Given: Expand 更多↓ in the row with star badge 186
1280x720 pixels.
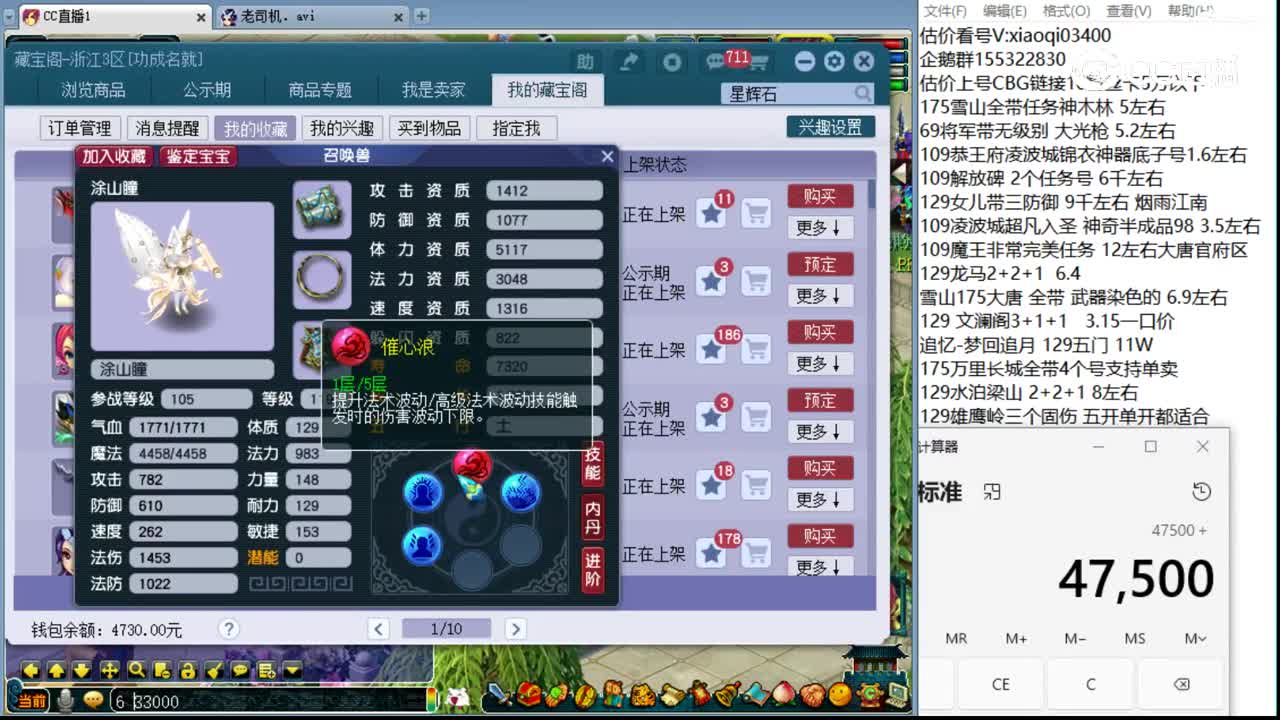Looking at the screenshot, I should [819, 364].
